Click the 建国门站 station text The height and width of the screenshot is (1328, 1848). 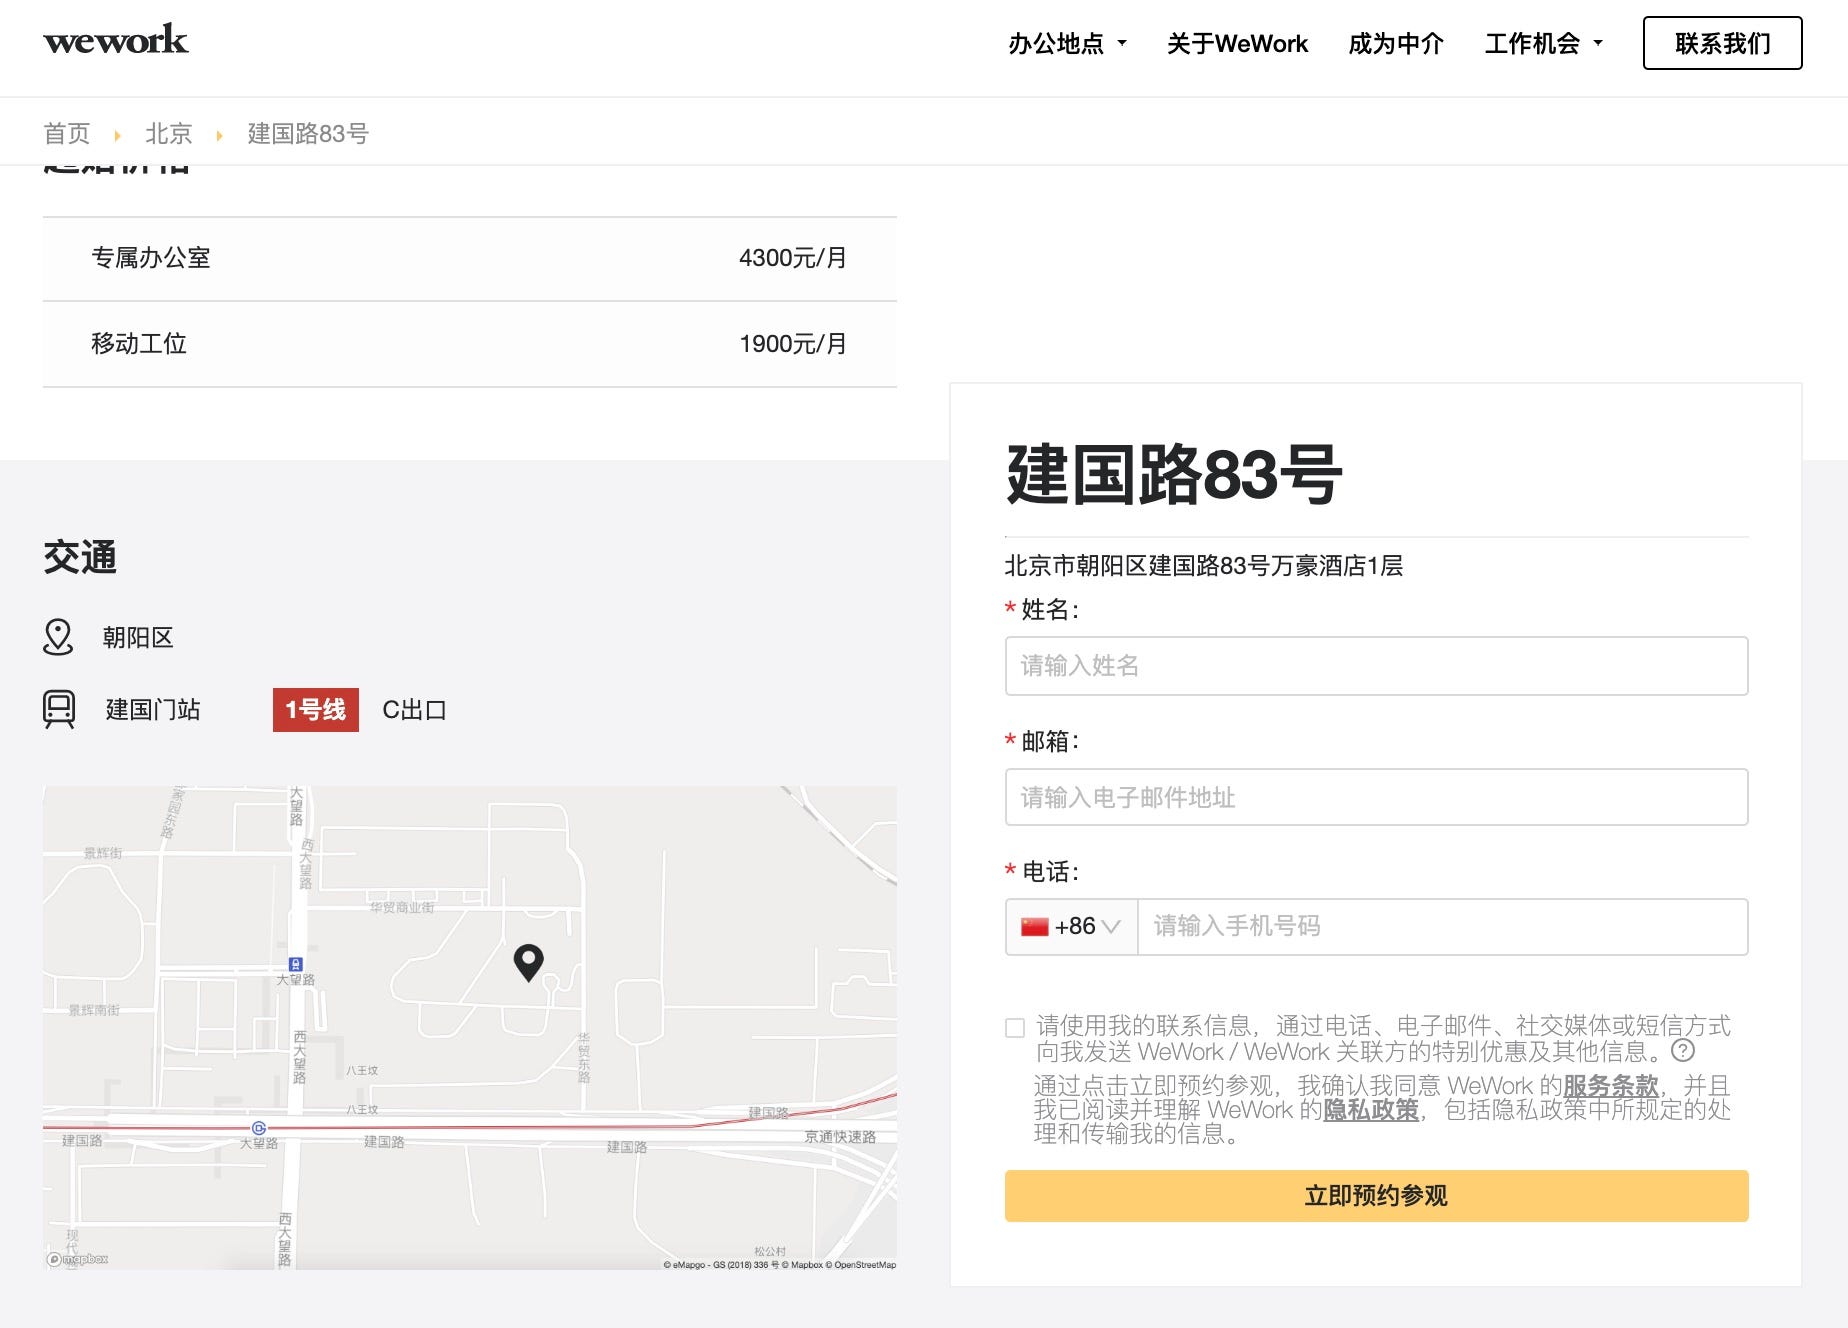(153, 710)
